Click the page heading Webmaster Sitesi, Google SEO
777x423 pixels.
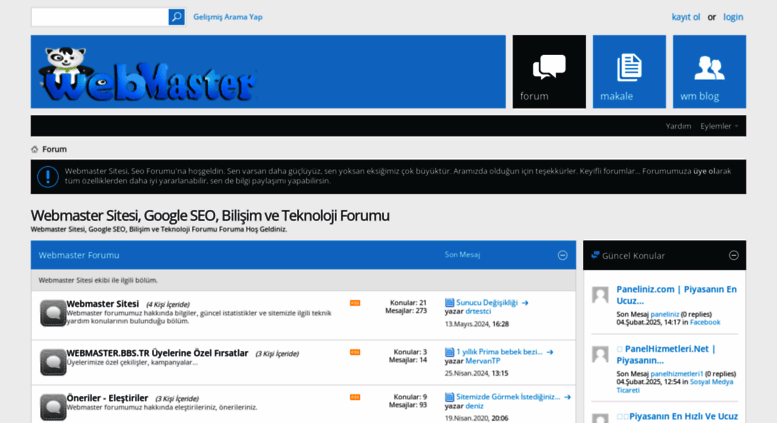point(210,215)
